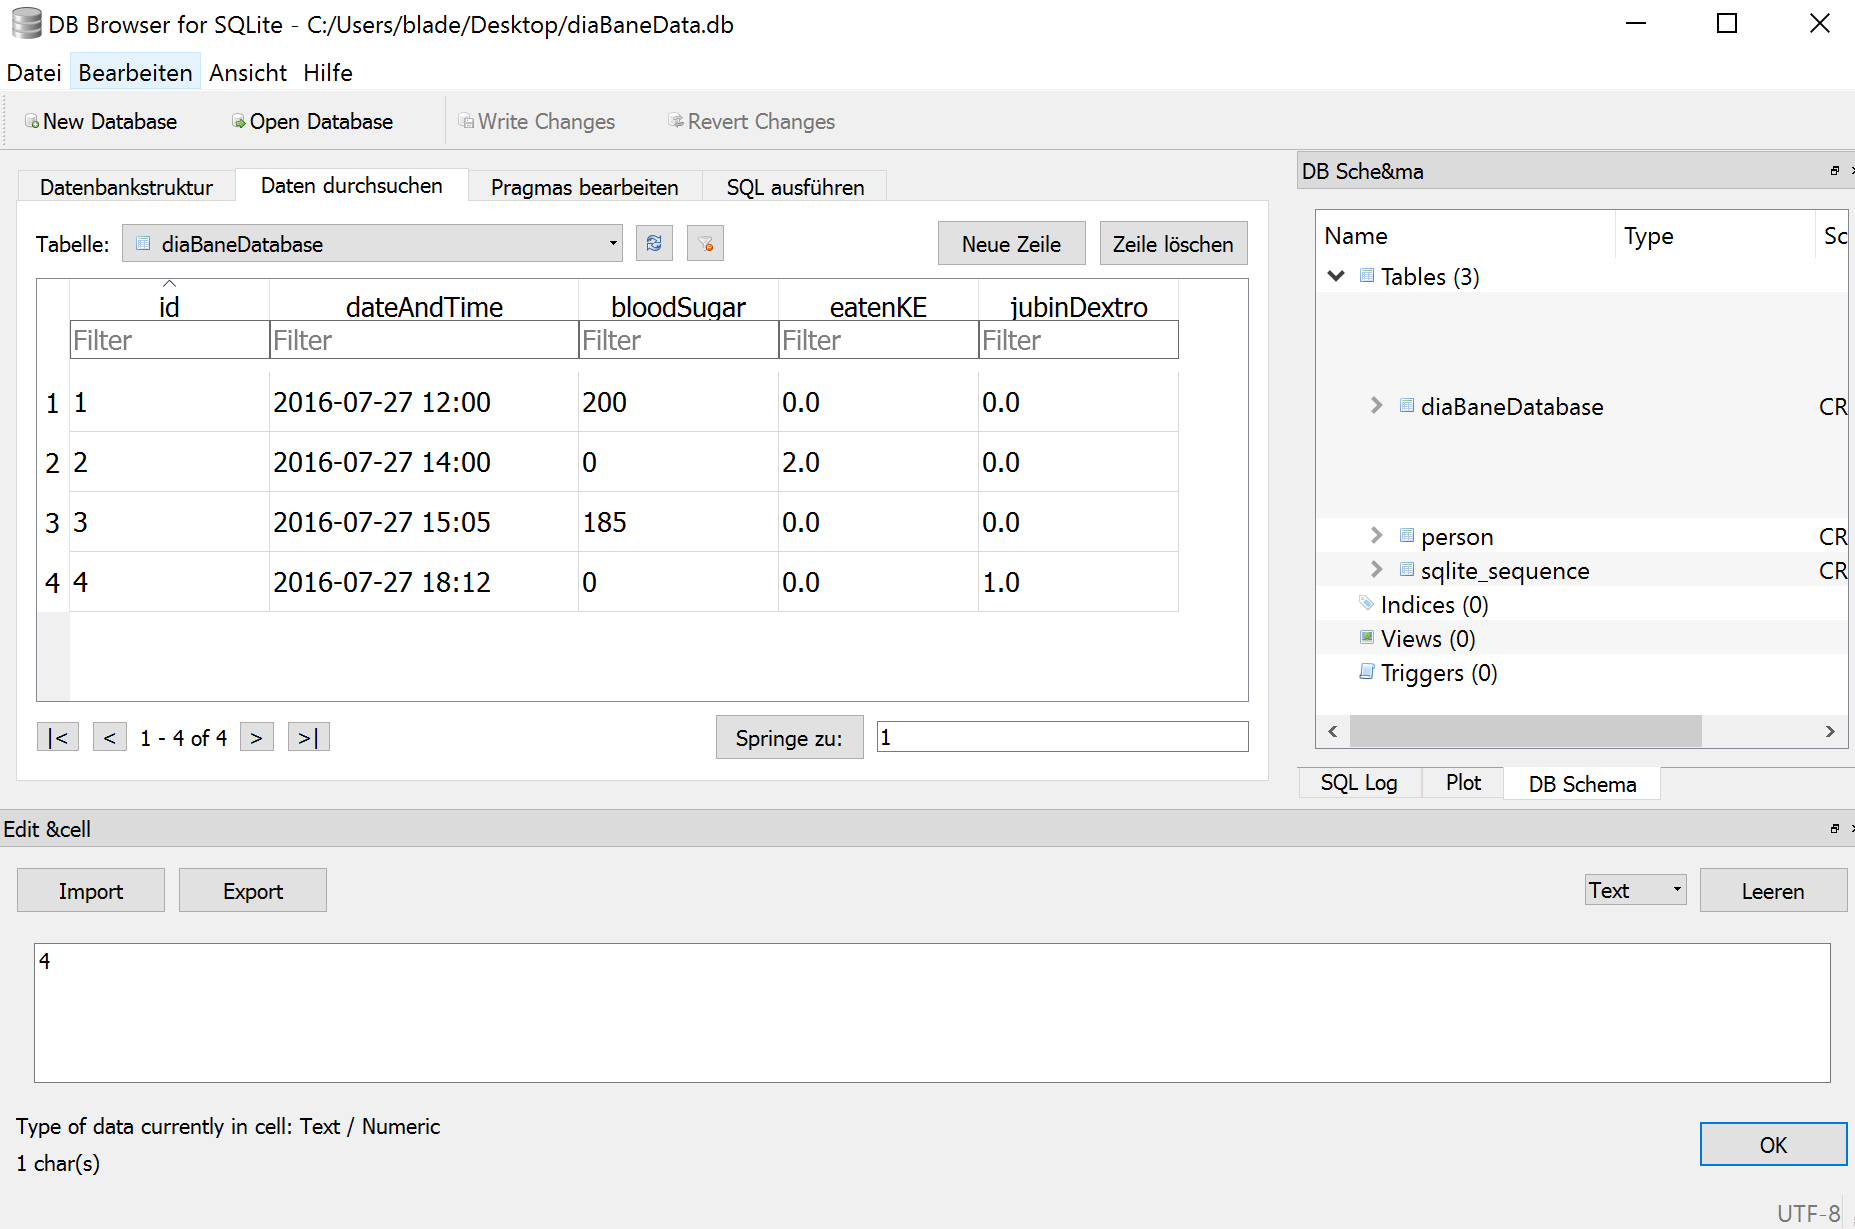Click the dateAndTime filter field

[x=424, y=339]
